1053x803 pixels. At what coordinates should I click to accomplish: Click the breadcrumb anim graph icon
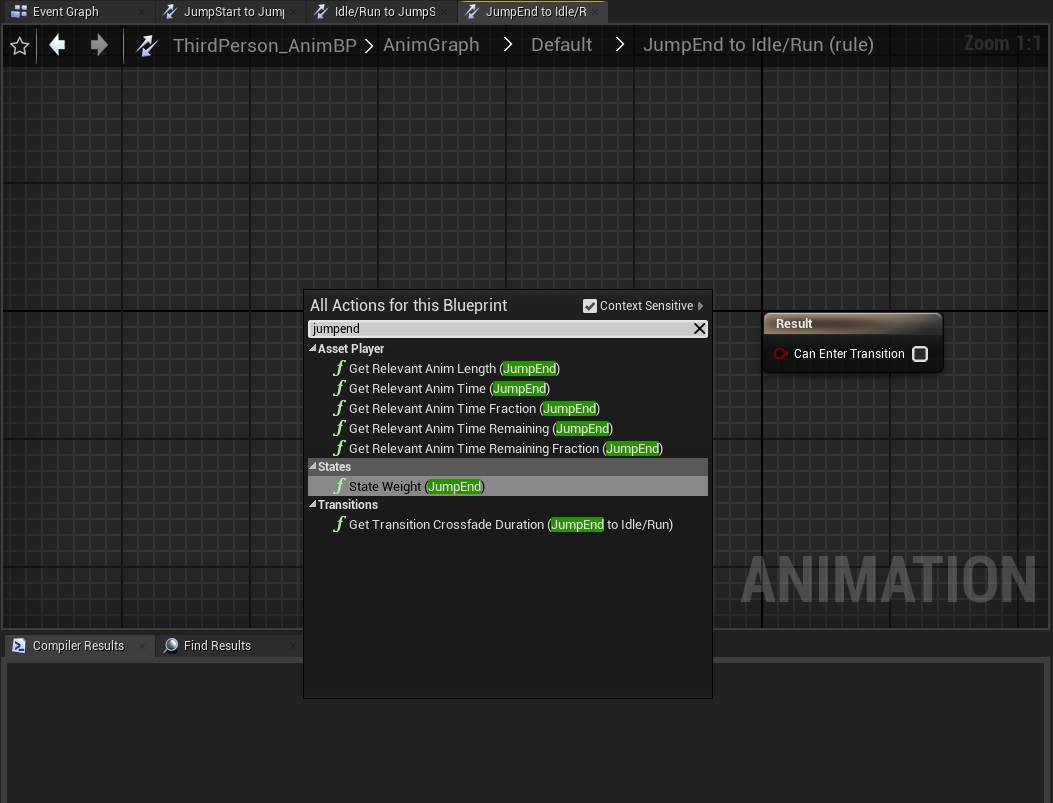point(146,46)
